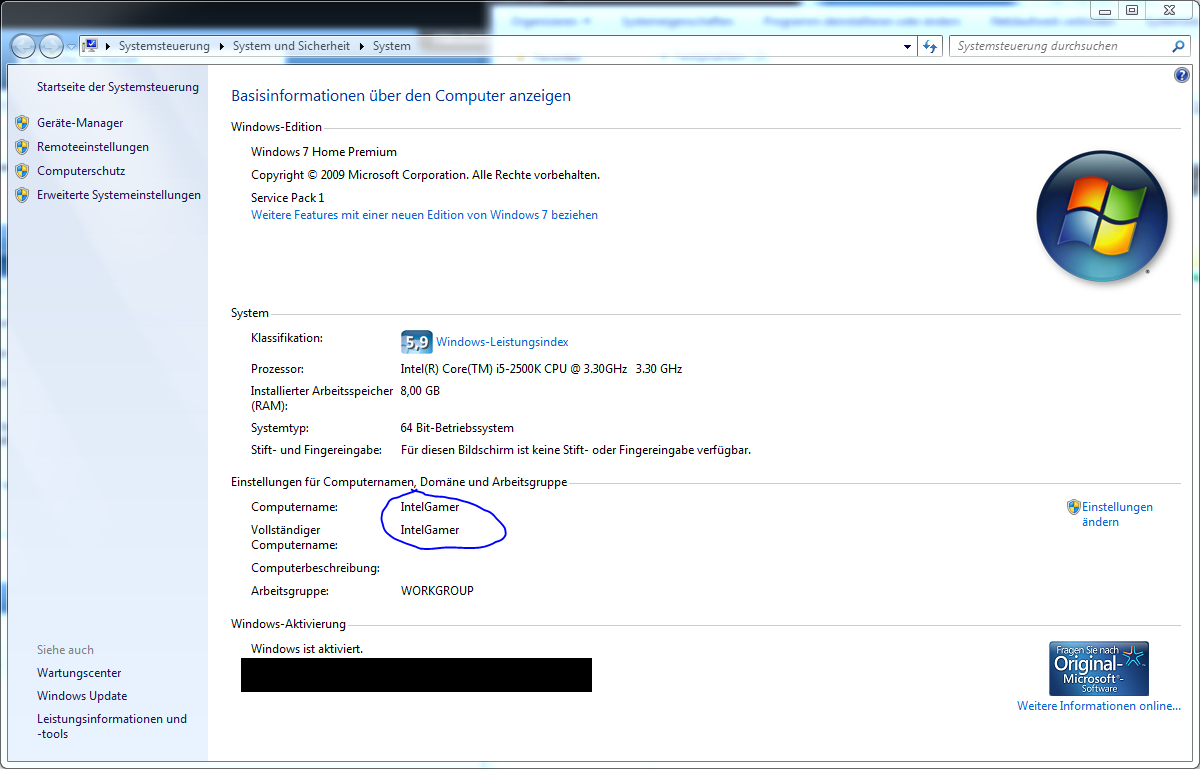Click Vollständiger Computername value IntelGamer
This screenshot has height=769, width=1200.
[430, 530]
